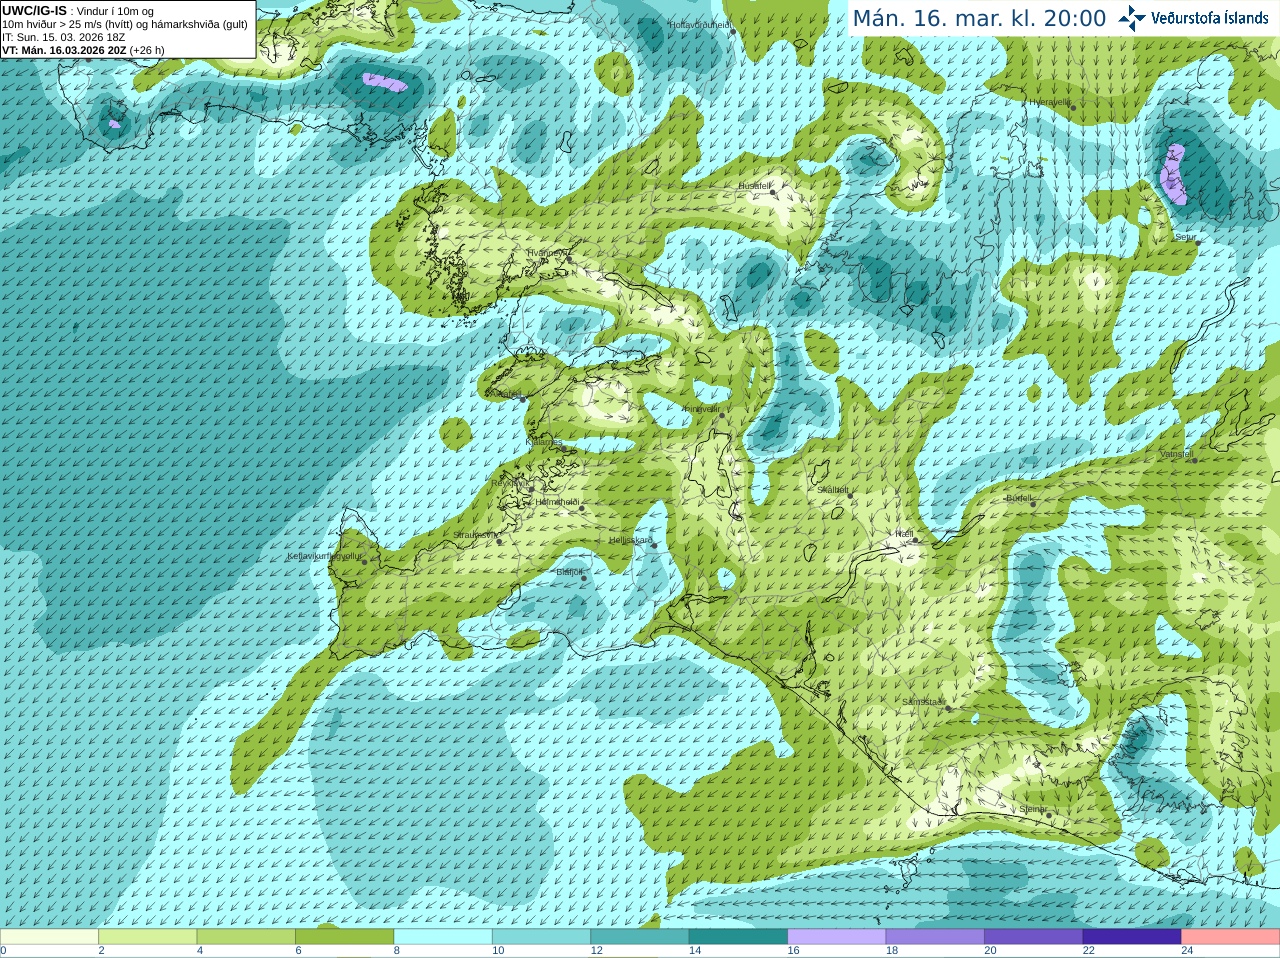
Task: Click the Keflavíkurflugvöllur station label
Action: click(x=324, y=556)
